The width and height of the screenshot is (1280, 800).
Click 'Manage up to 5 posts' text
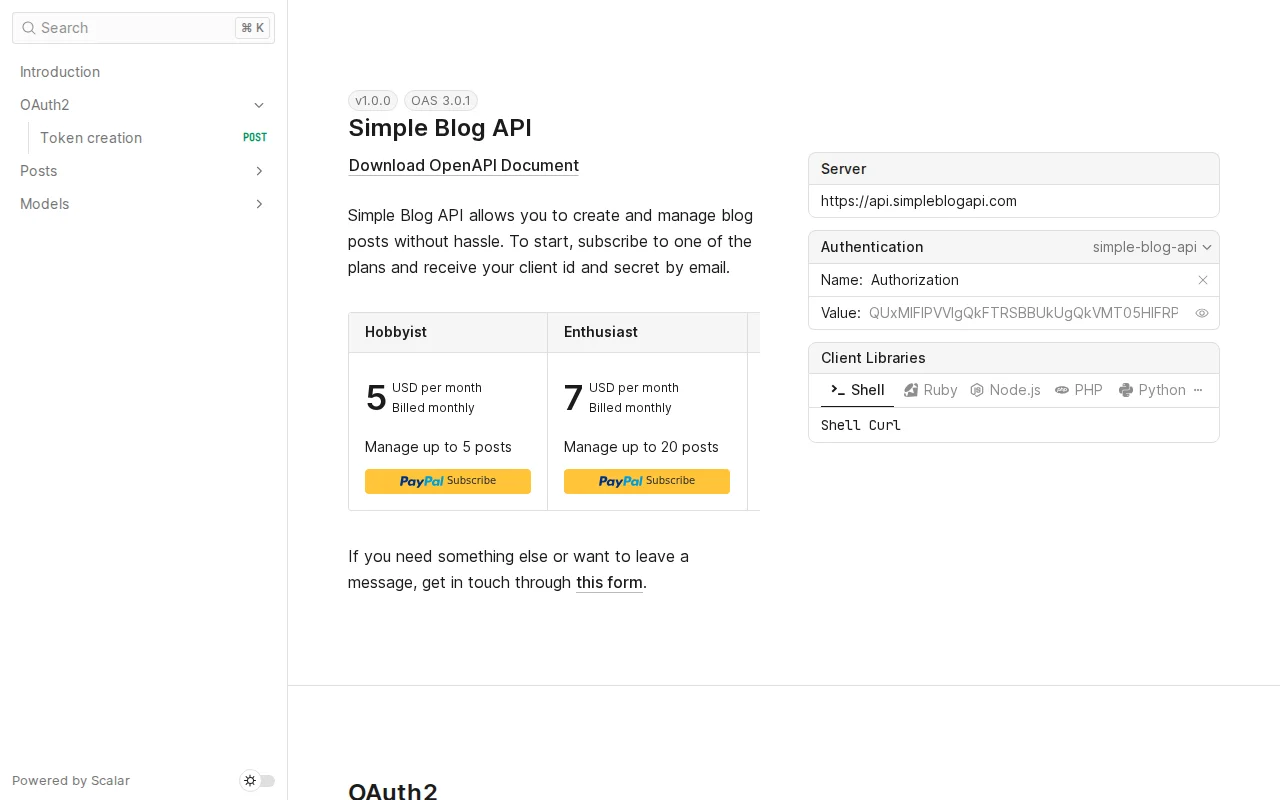tap(438, 447)
